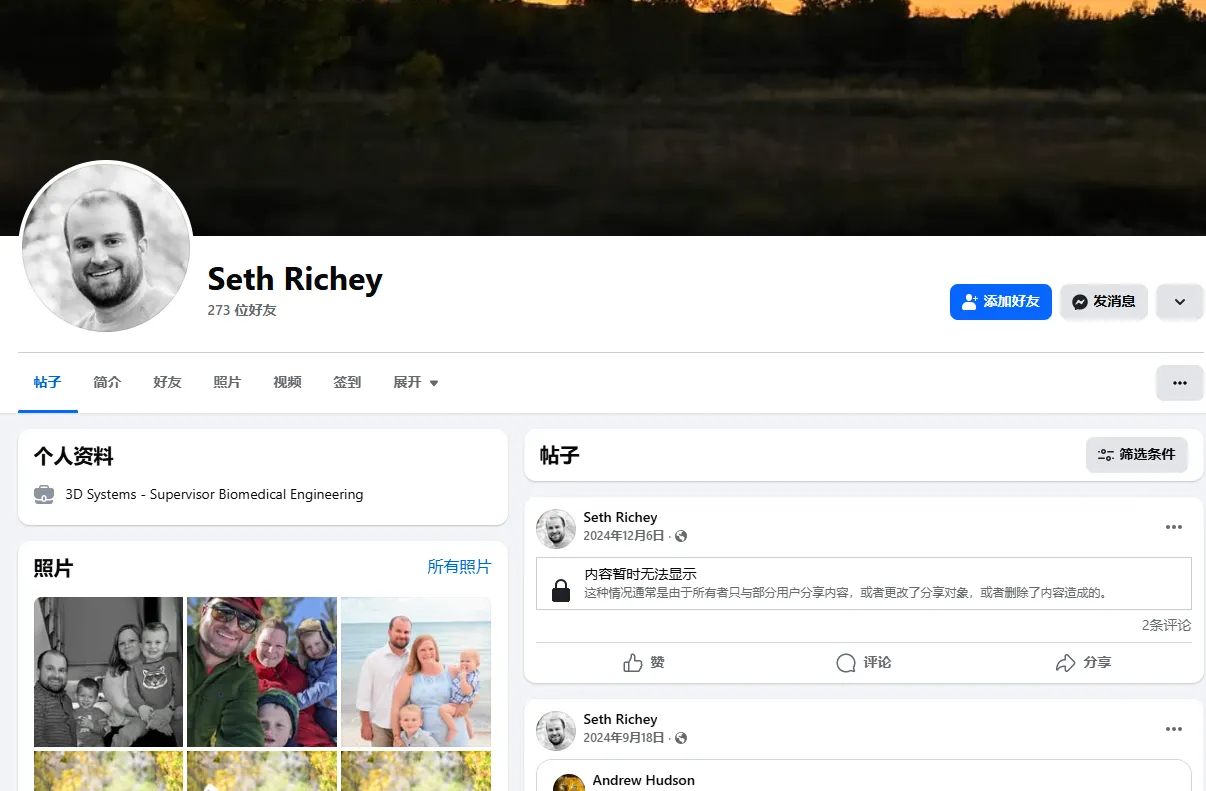The image size is (1206, 791).
Task: Open the 2024年9月18日 post timestamp
Action: (624, 738)
